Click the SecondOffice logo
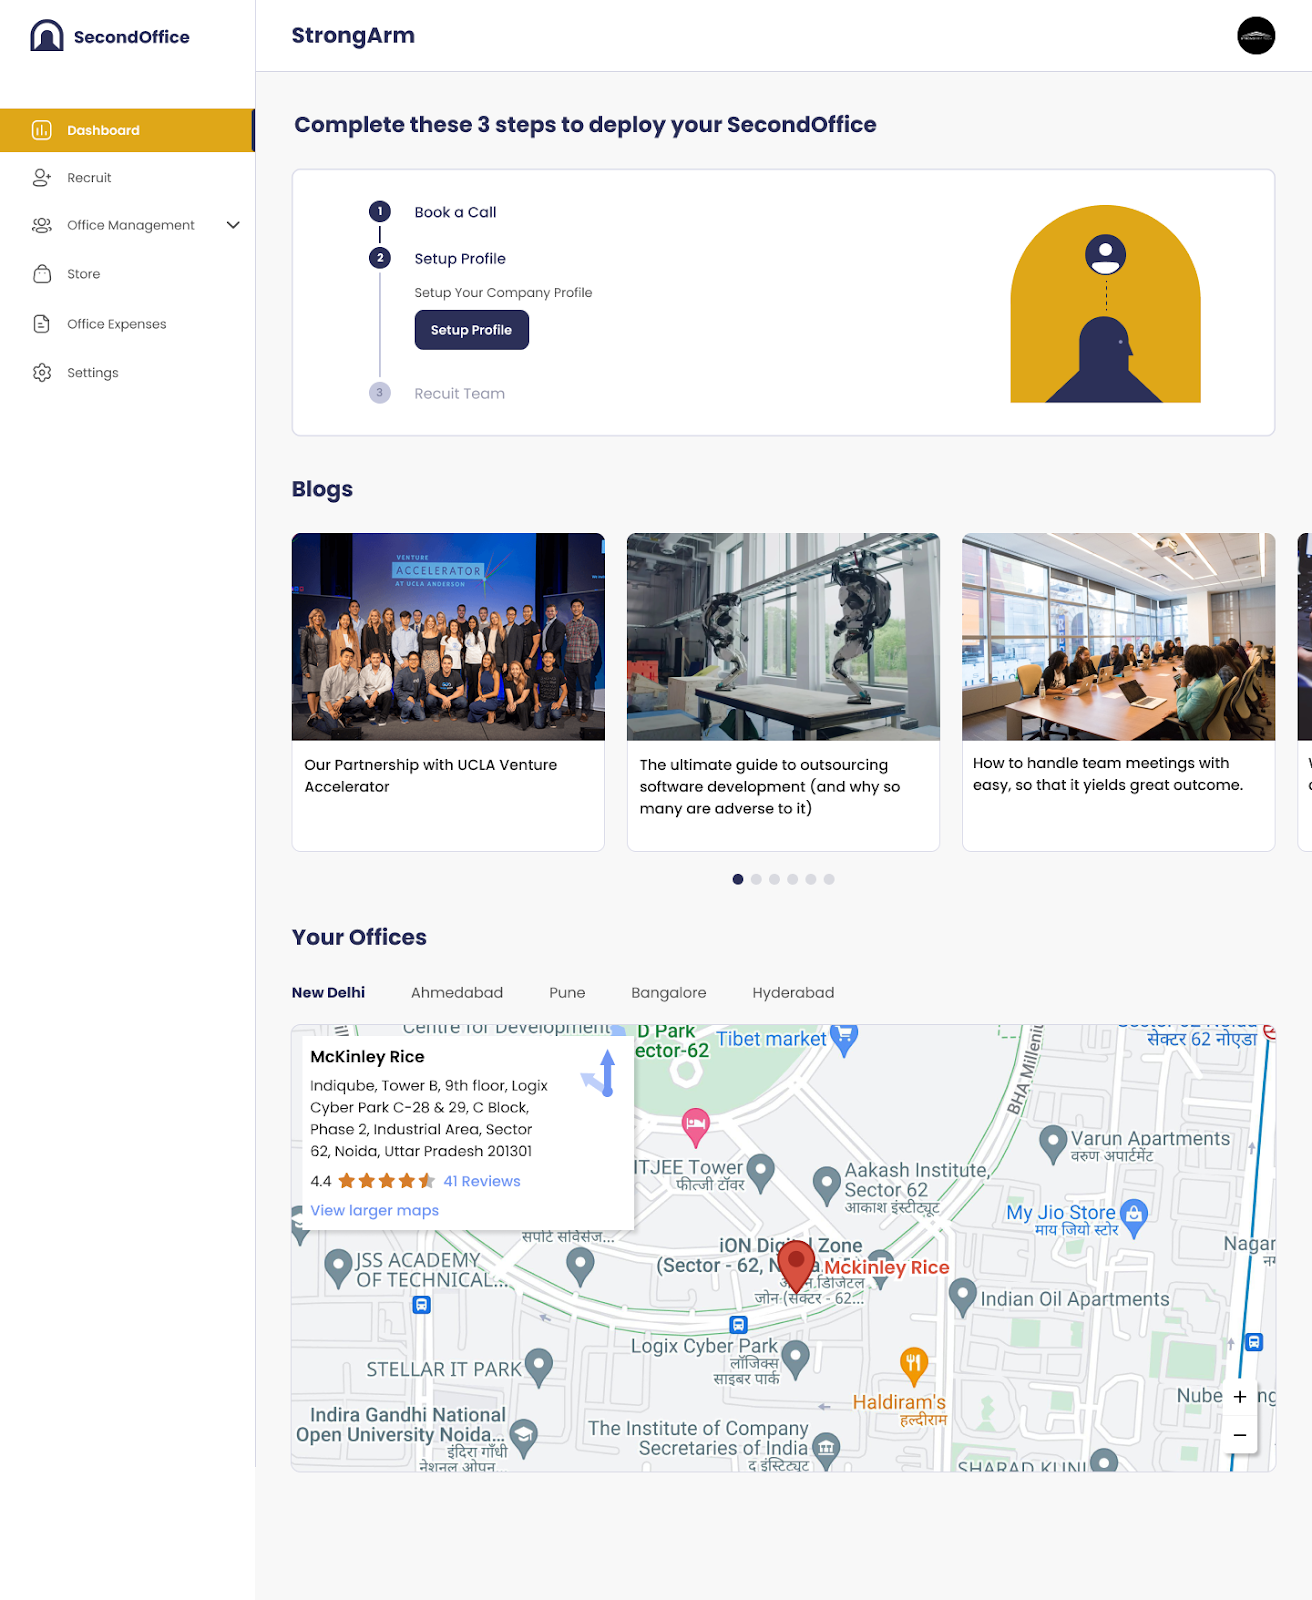 [x=110, y=36]
